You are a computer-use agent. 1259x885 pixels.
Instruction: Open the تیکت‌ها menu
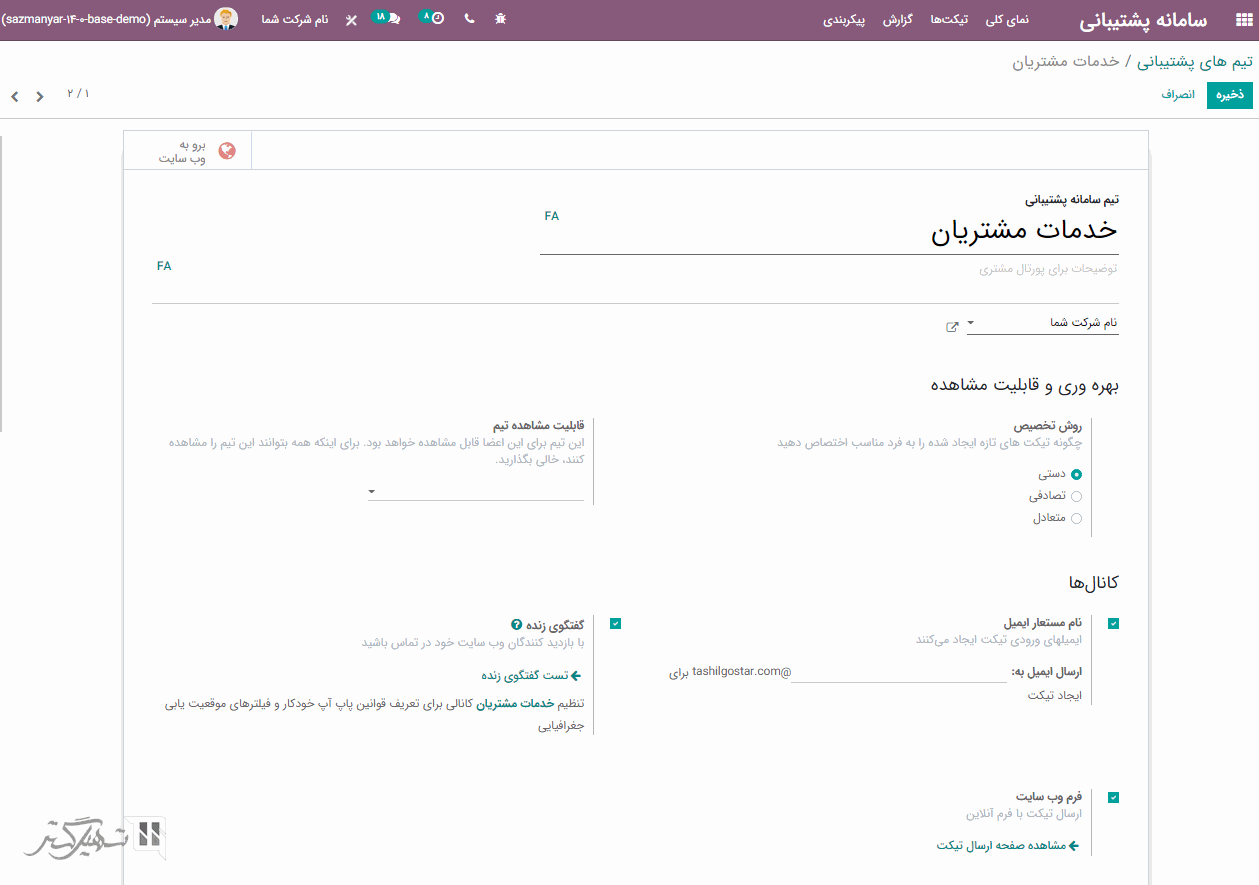coord(948,20)
